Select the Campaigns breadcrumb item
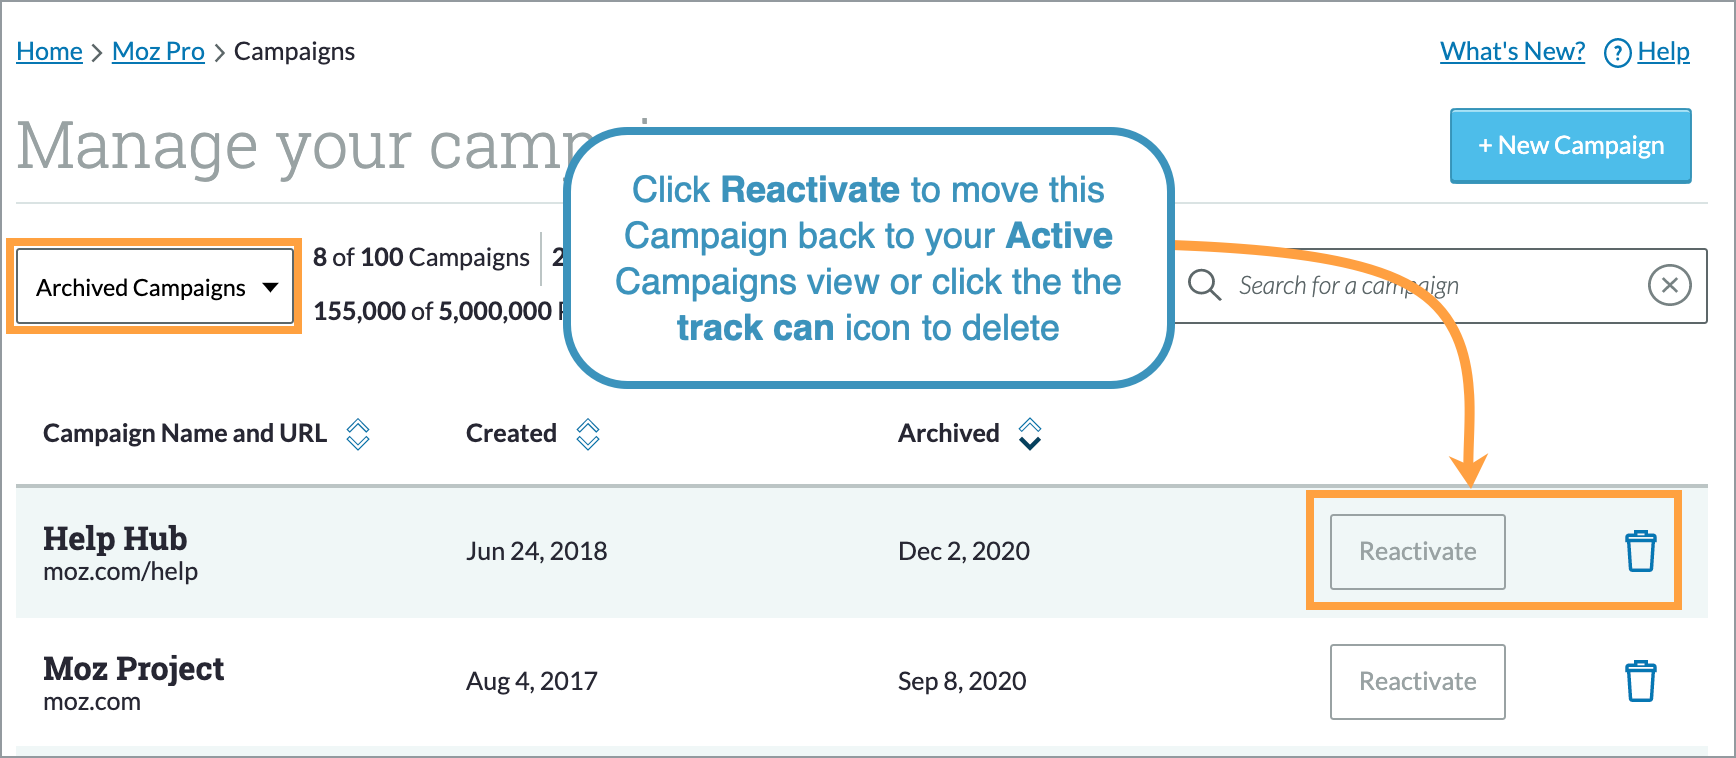Image resolution: width=1736 pixels, height=758 pixels. [x=294, y=51]
